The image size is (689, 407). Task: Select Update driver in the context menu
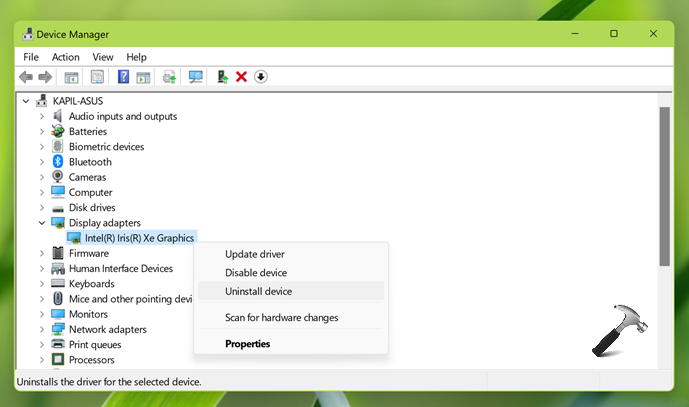coord(254,254)
